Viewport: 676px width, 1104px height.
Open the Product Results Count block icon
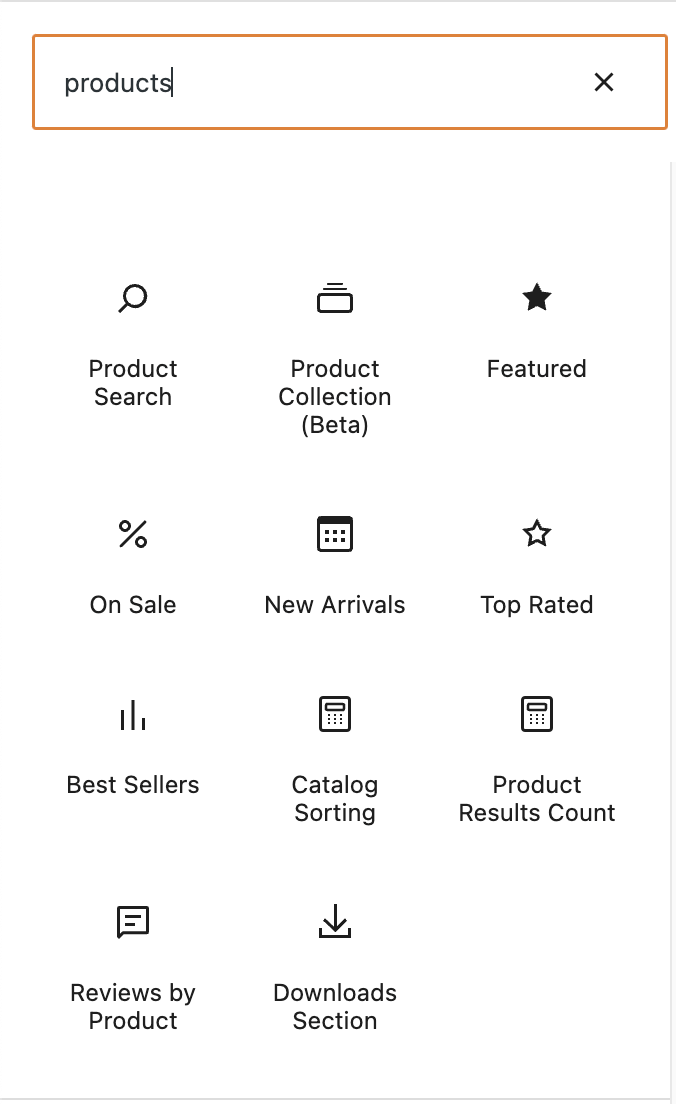click(537, 713)
